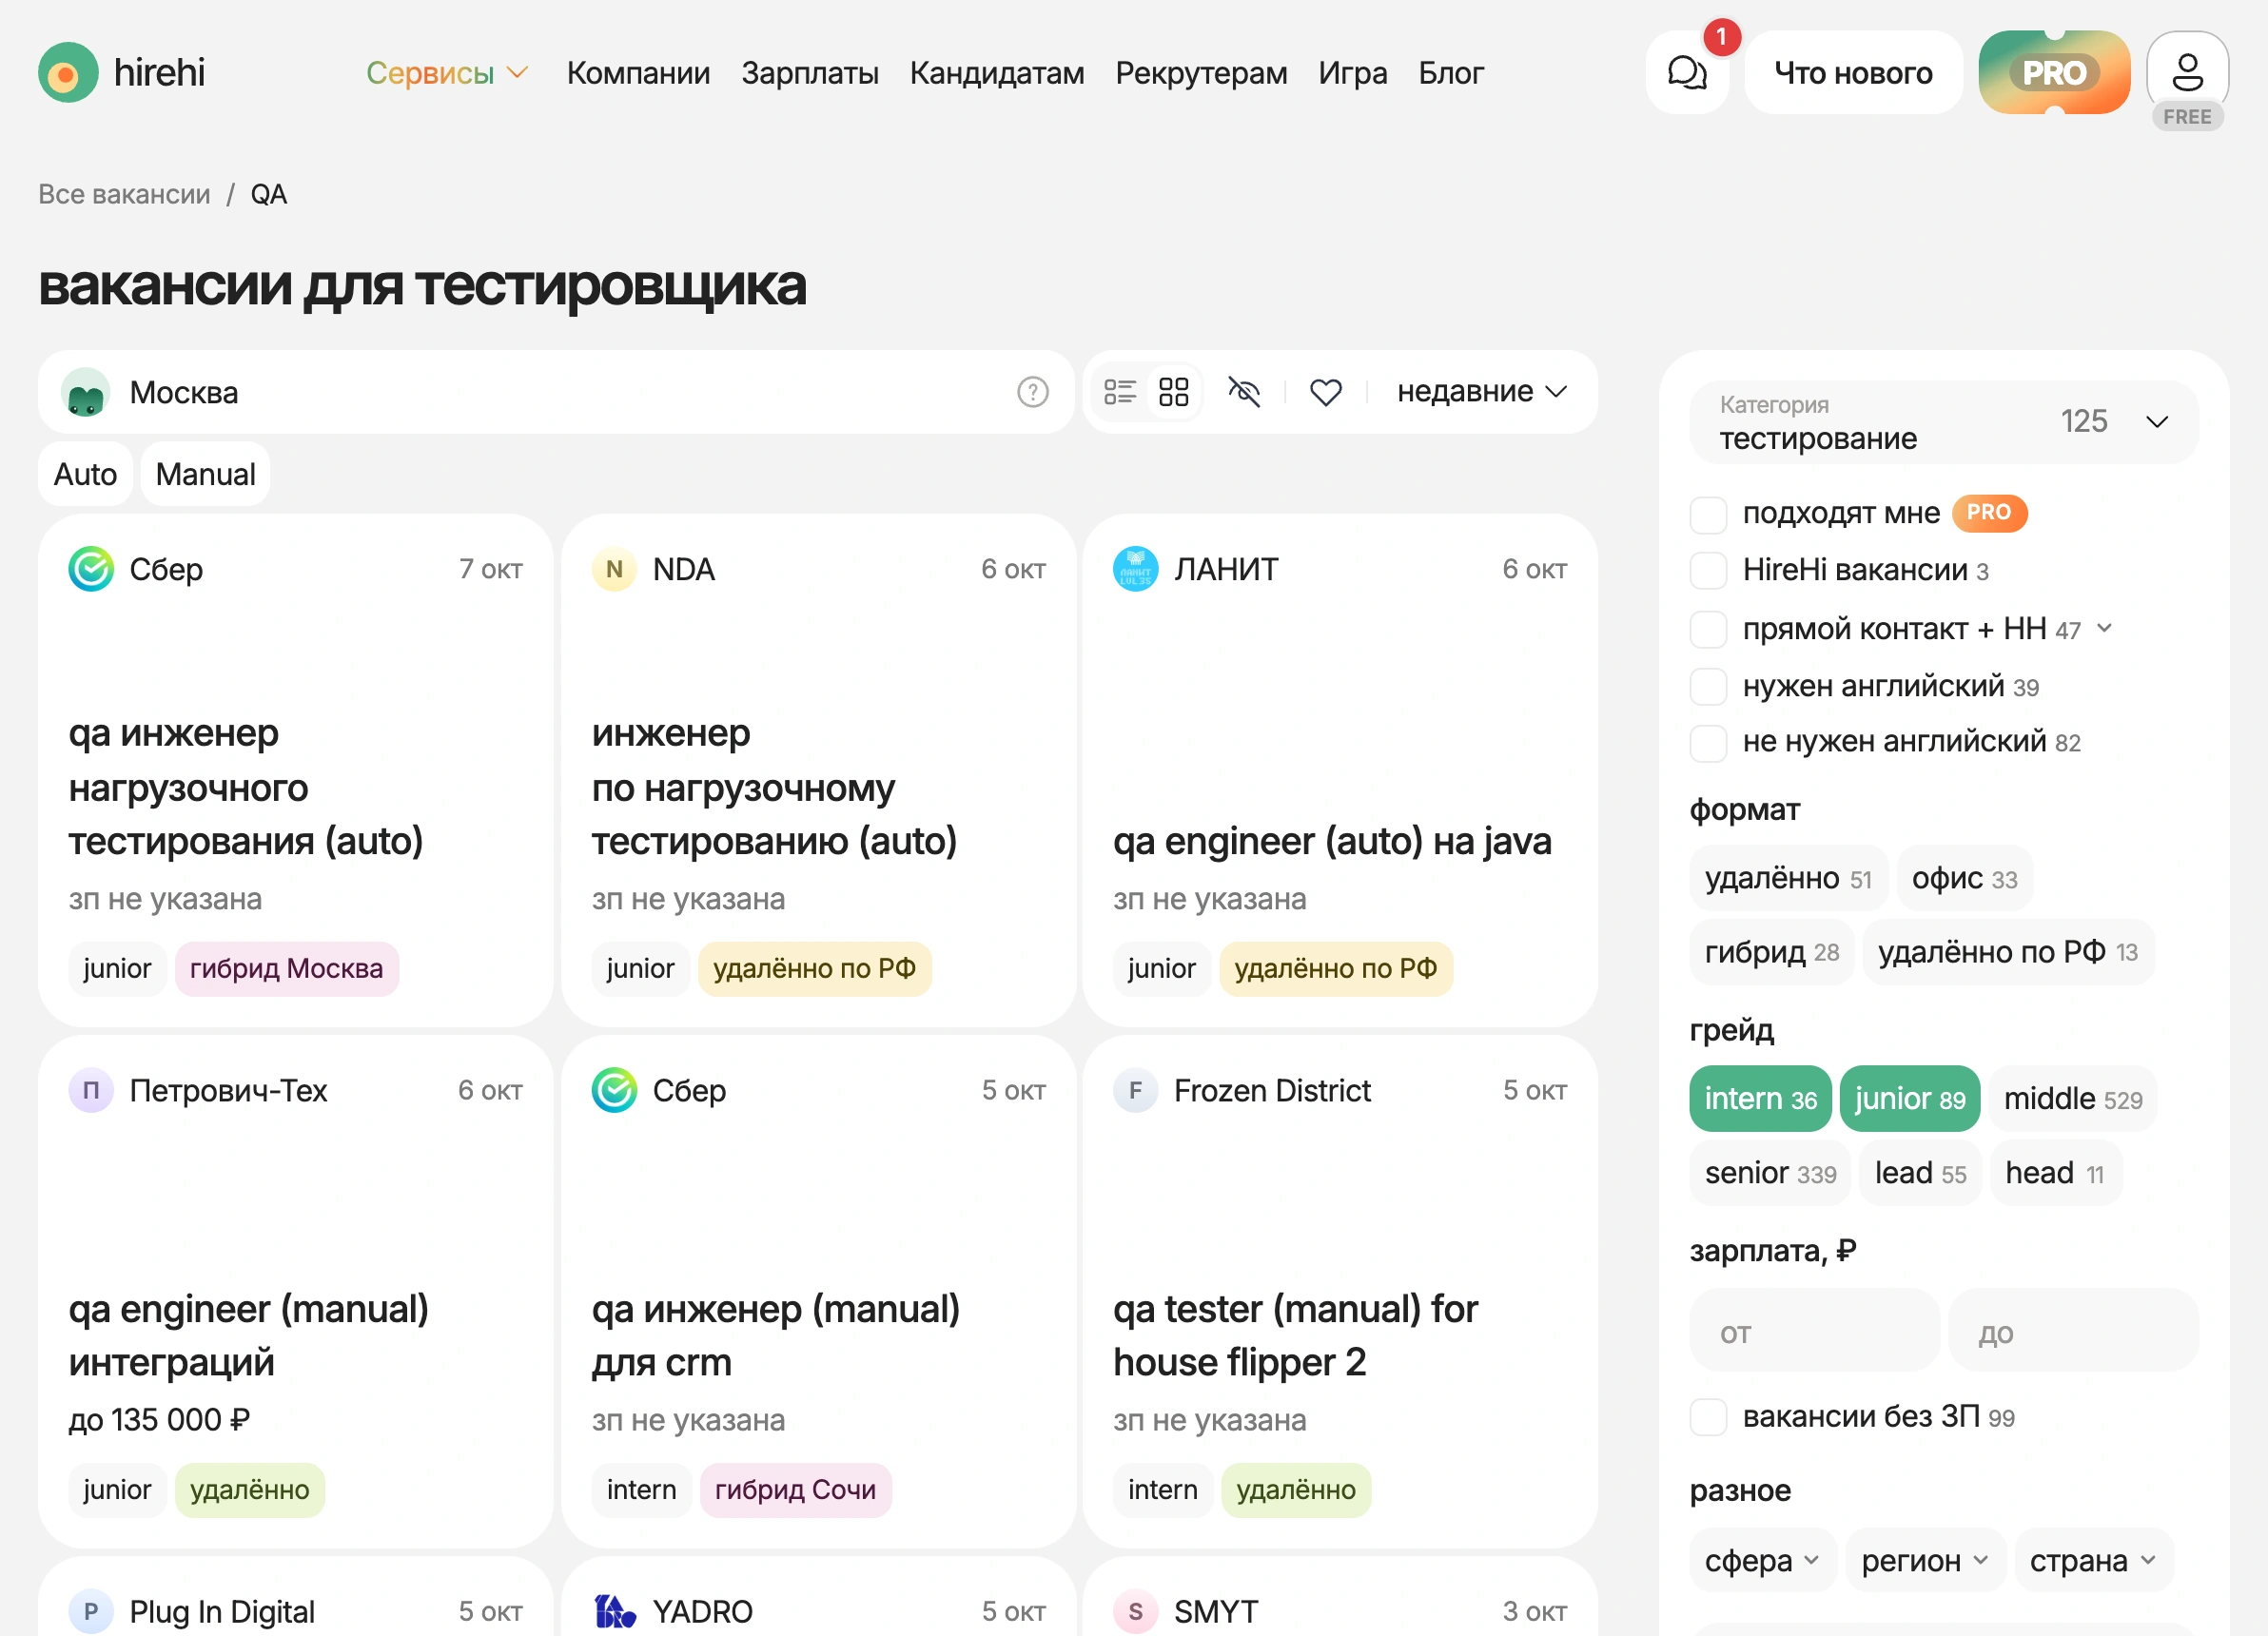Image resolution: width=2268 pixels, height=1636 pixels.
Task: Open the chat messages icon
Action: tap(1687, 72)
